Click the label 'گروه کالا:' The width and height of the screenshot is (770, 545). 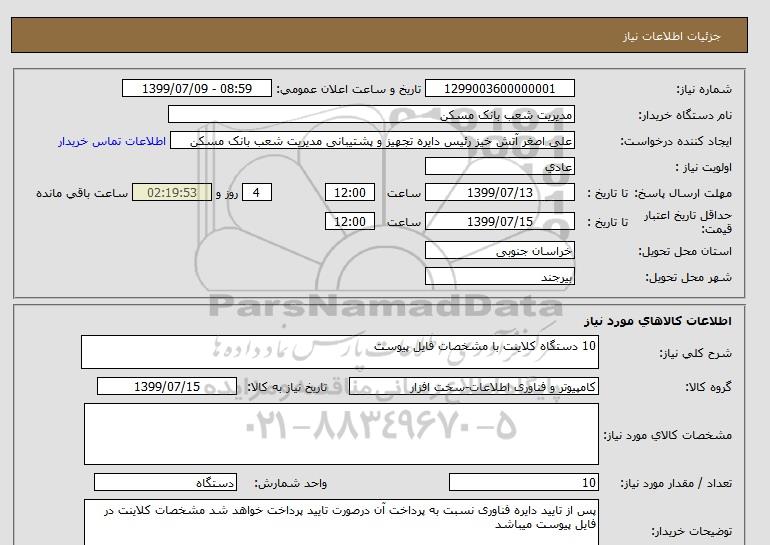[x=709, y=387]
